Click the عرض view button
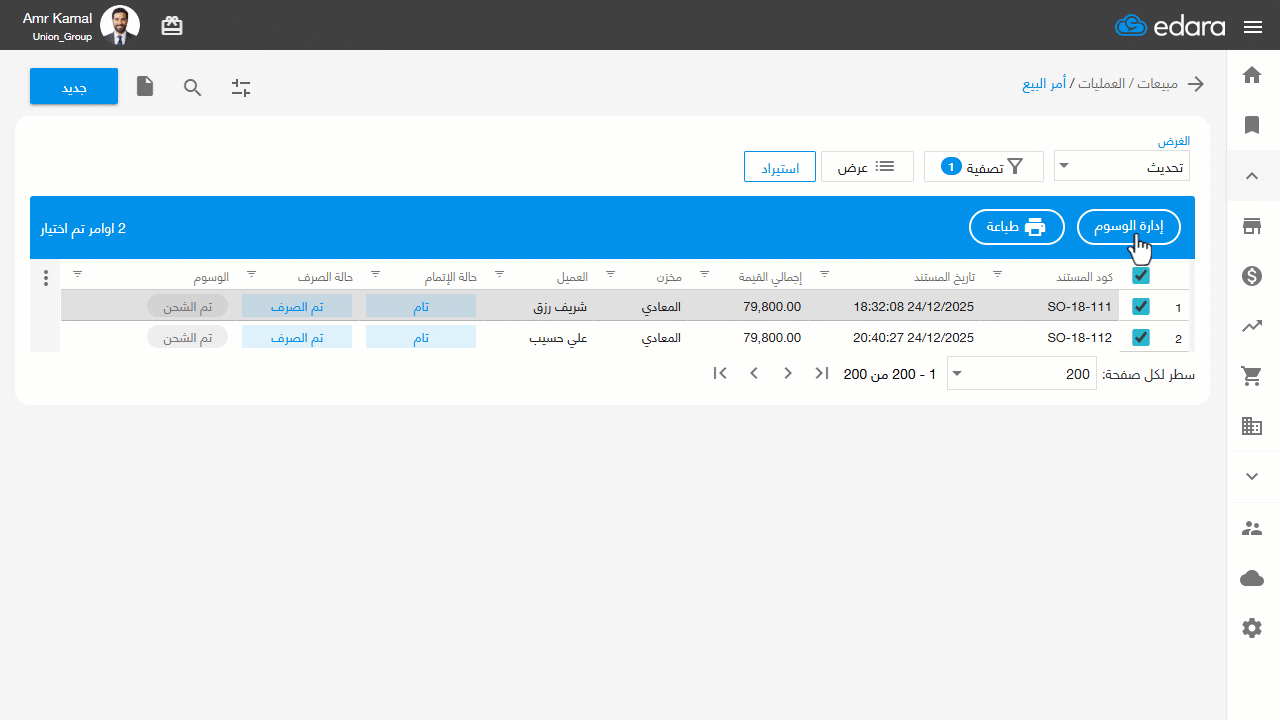This screenshot has height=720, width=1280. point(868,167)
